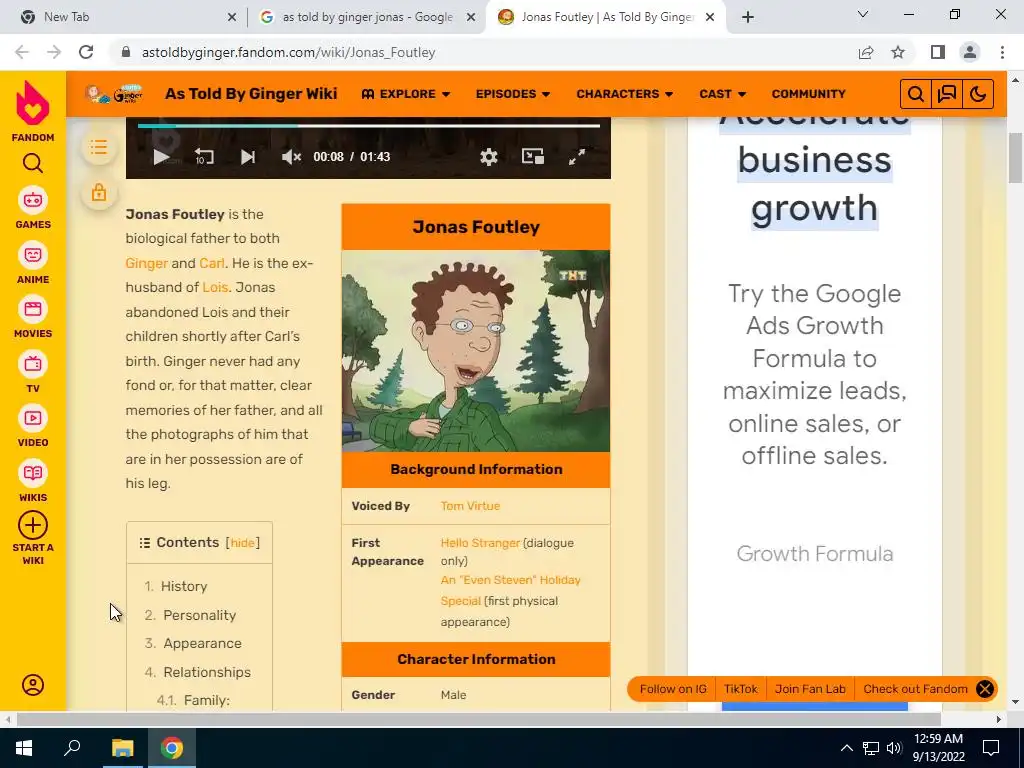Open a new browser tab
The image size is (1024, 768).
(748, 17)
